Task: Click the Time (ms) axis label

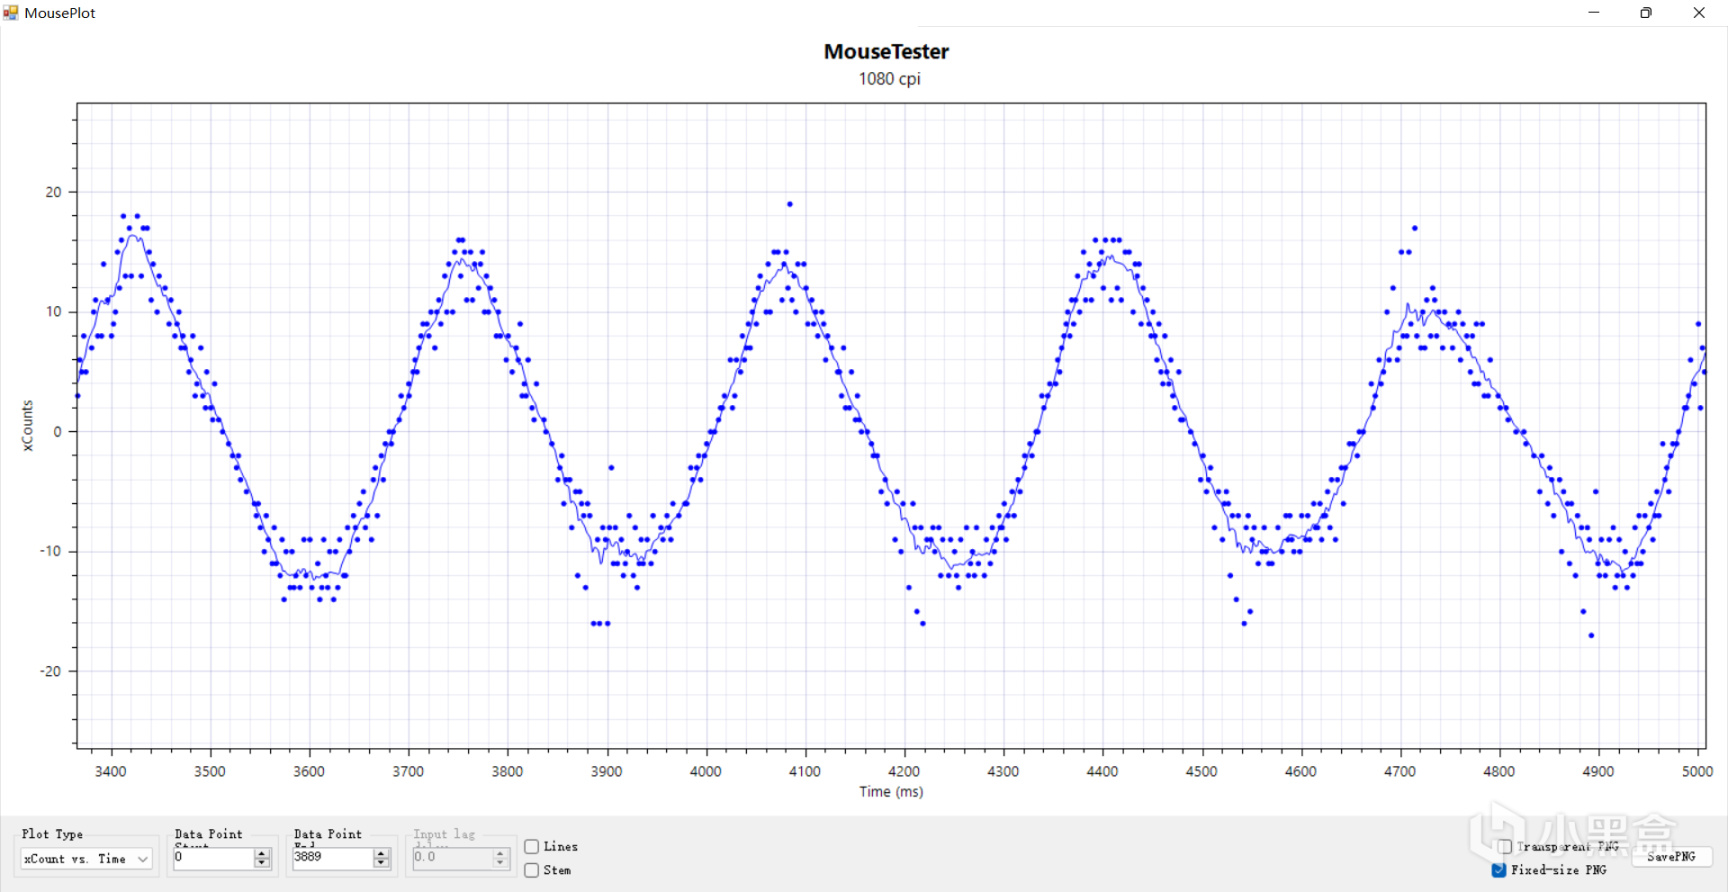Action: pos(891,792)
